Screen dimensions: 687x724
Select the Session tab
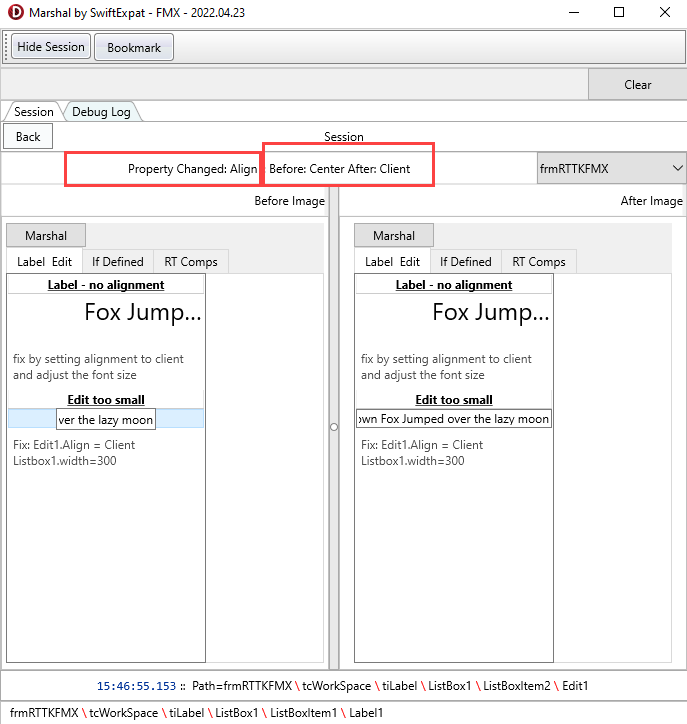pos(33,112)
